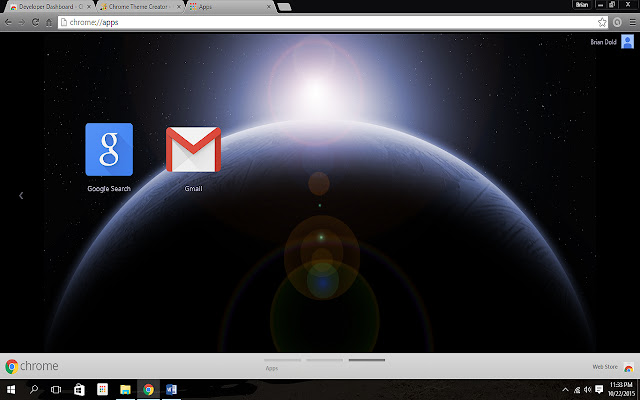Screen dimensions: 640x400
Task: Open the Windows Start menu
Action: 10,389
